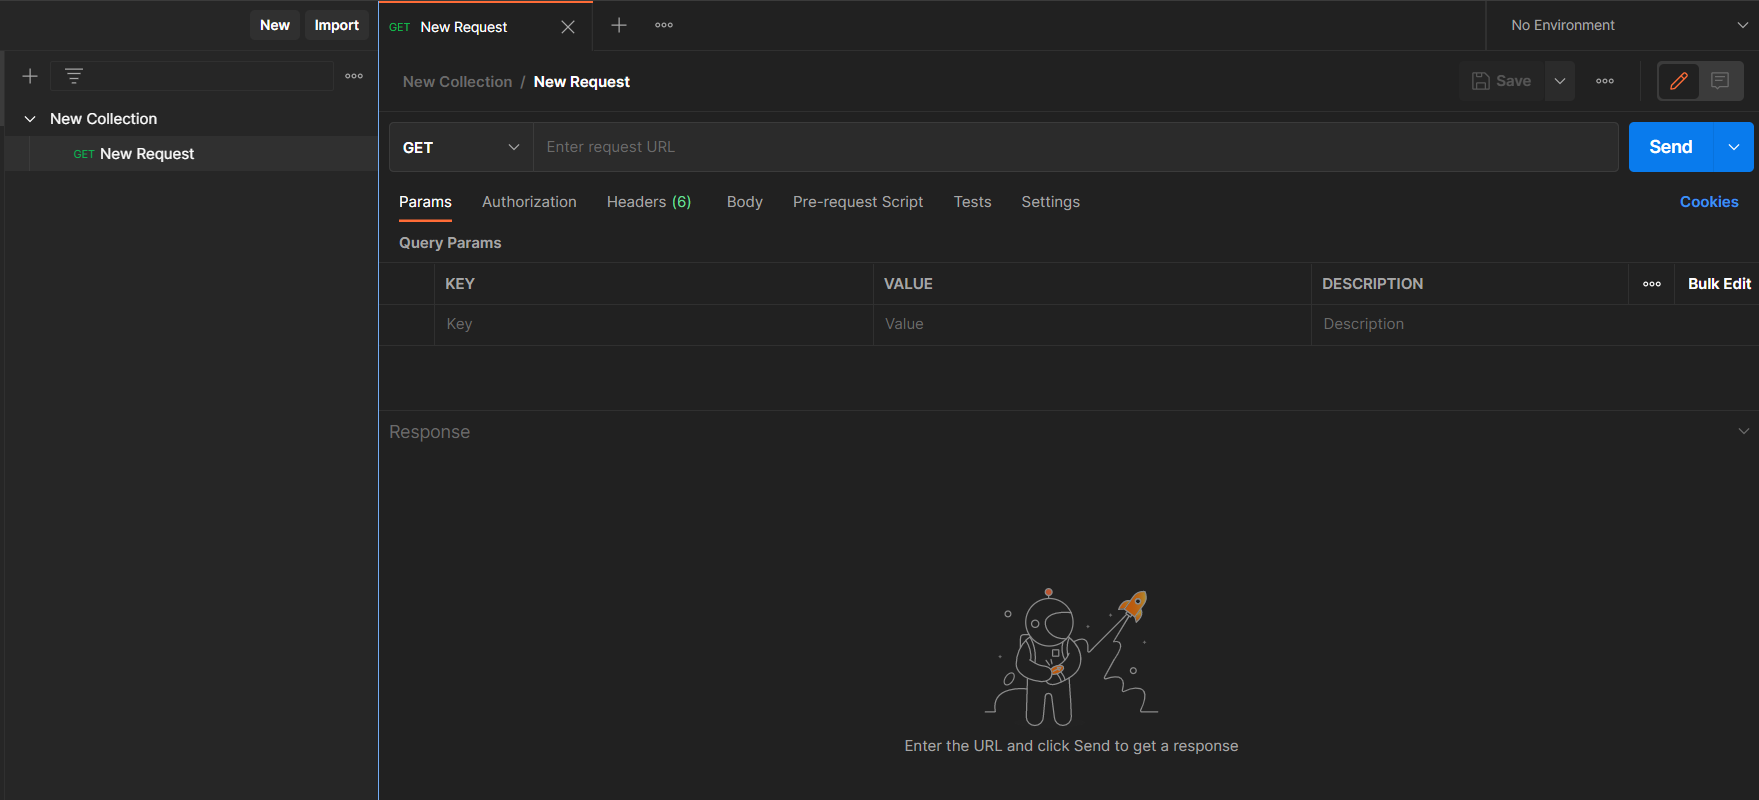The height and width of the screenshot is (800, 1759).
Task: Switch to edit mode with pencil icon
Action: (1679, 81)
